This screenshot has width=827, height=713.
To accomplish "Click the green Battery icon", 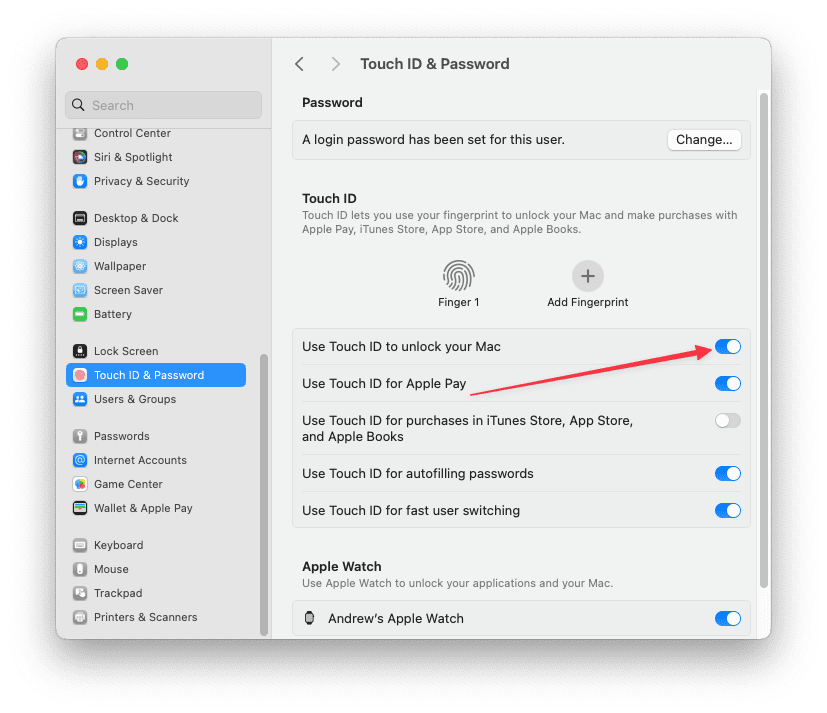I will pyautogui.click(x=80, y=314).
